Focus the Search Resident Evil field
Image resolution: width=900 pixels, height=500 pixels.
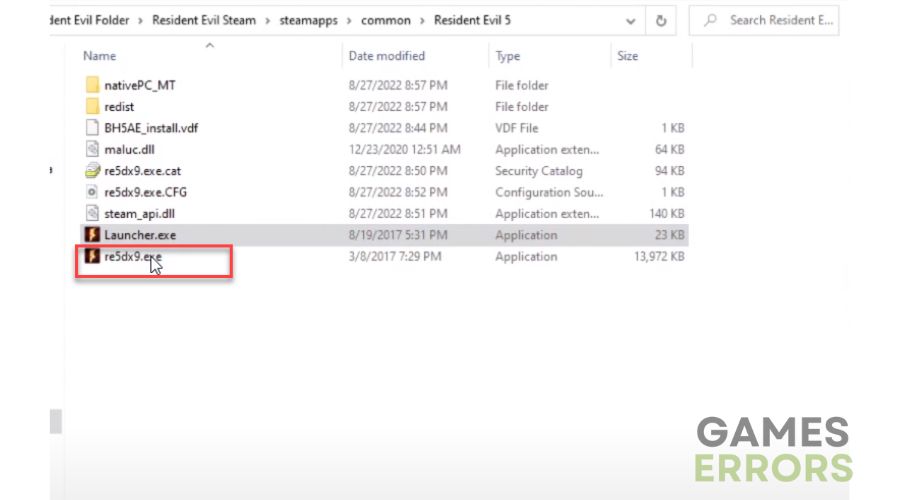point(764,21)
